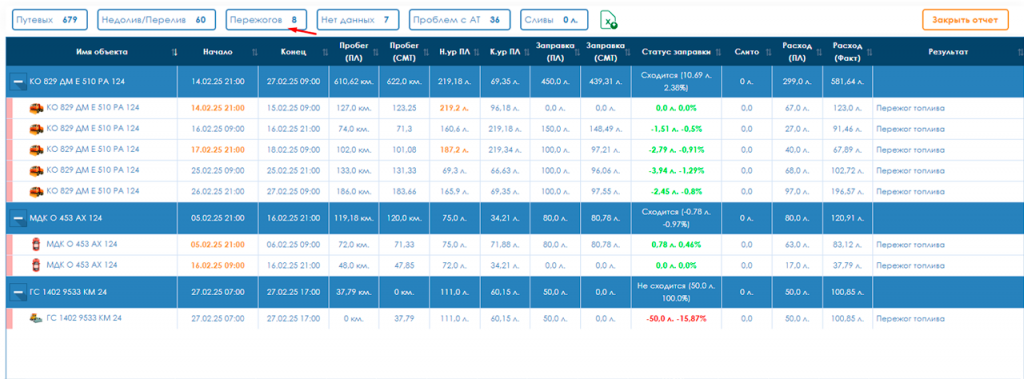The image size is (1024, 379).
Task: Click orange start date 16.02.25 09:00 cell
Action: tap(218, 265)
